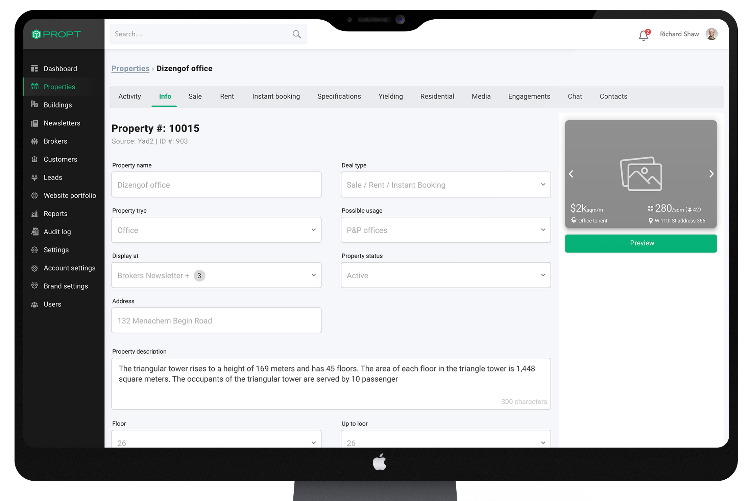Image resolution: width=751 pixels, height=501 pixels.
Task: Follow the Properties breadcrumb link
Action: point(130,68)
